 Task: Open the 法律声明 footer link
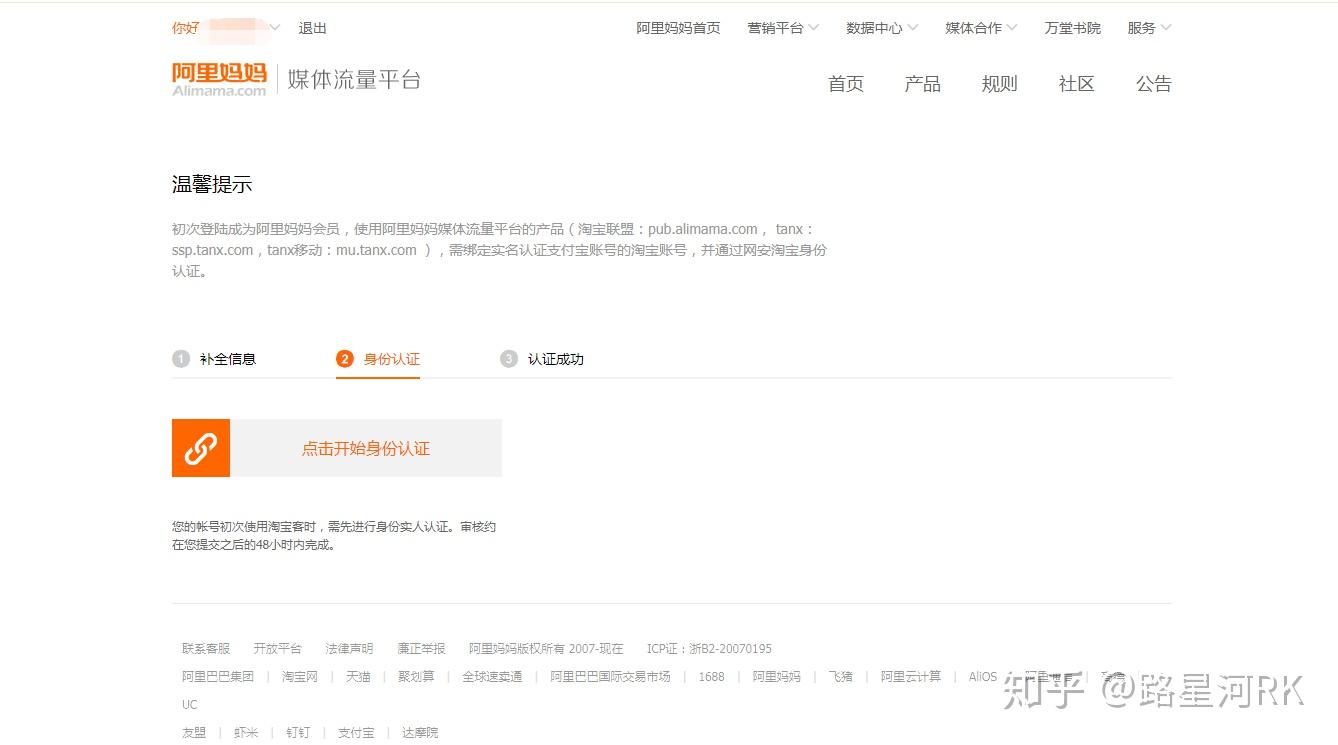pyautogui.click(x=349, y=649)
